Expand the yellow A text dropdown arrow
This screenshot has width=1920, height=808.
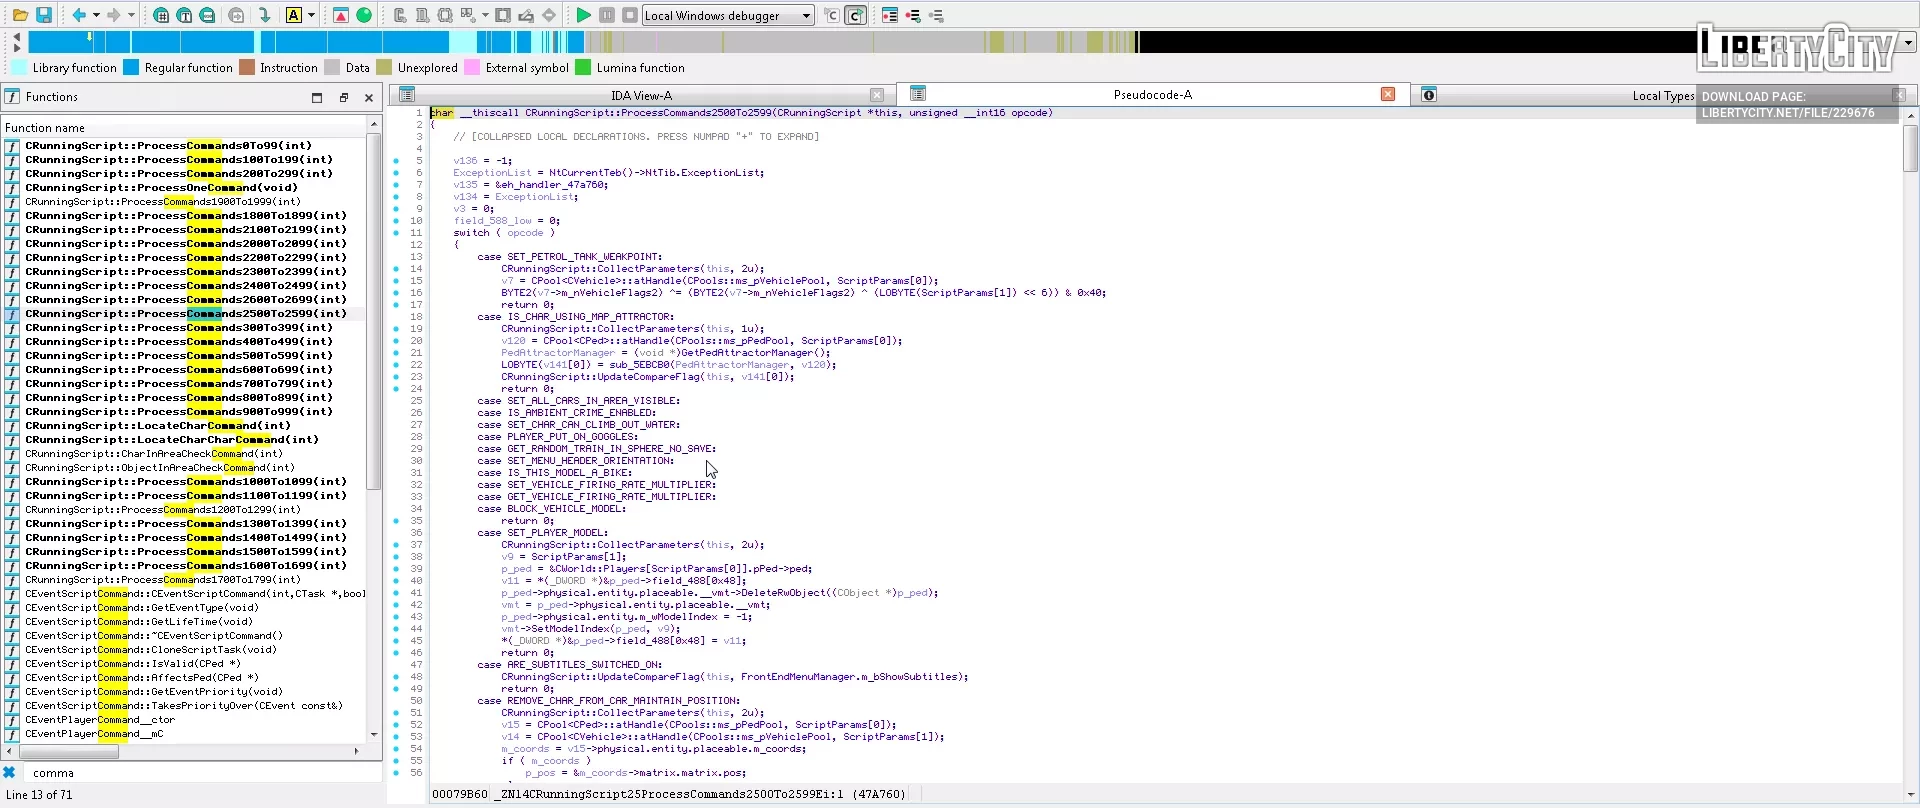pyautogui.click(x=311, y=15)
